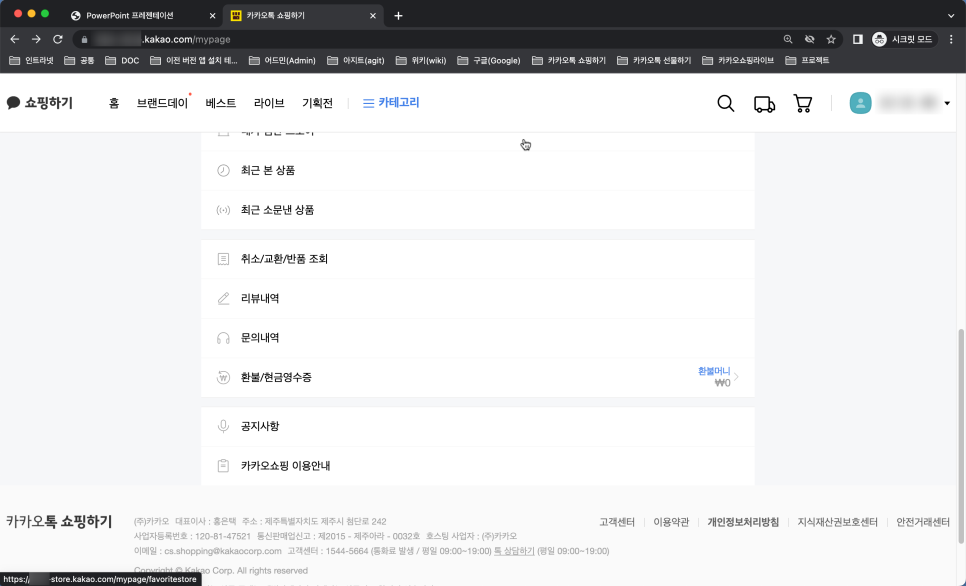This screenshot has width=966, height=586.
Task: Open the 베스트 menu
Action: point(221,103)
